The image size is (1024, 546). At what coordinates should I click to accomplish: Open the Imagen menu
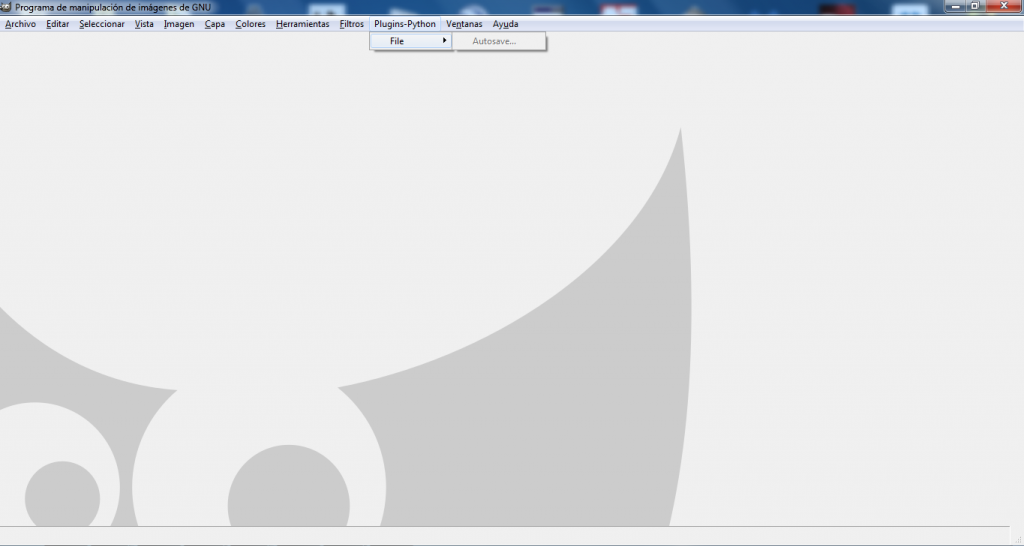pyautogui.click(x=179, y=24)
